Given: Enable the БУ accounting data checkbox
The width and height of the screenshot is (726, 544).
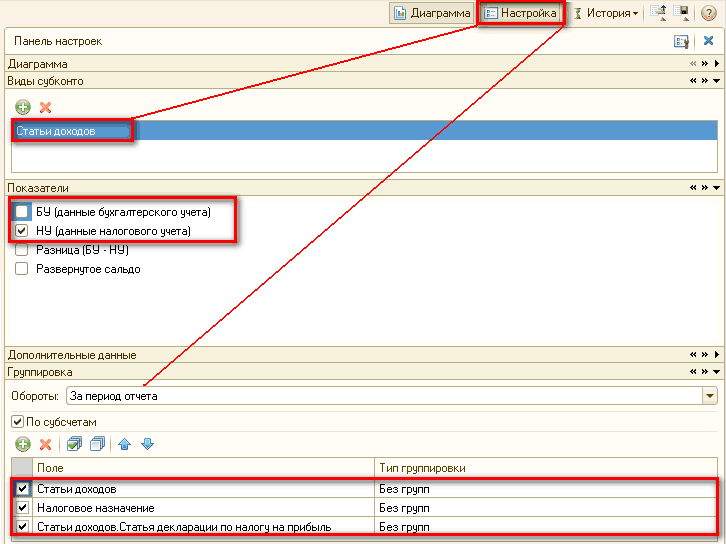Looking at the screenshot, I should (22, 212).
